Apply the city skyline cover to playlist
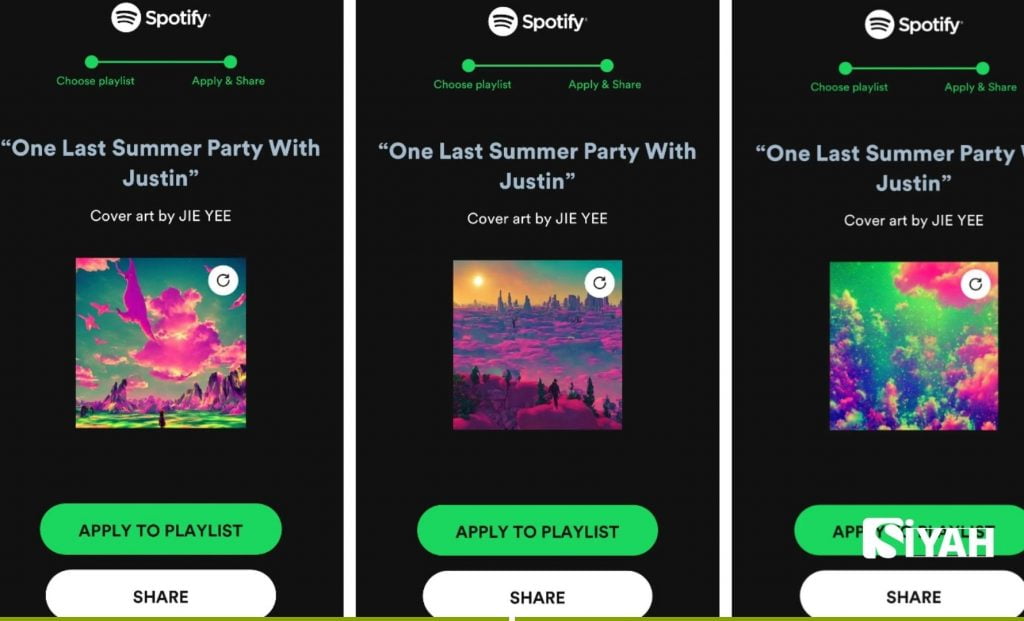1024x621 pixels. (537, 531)
